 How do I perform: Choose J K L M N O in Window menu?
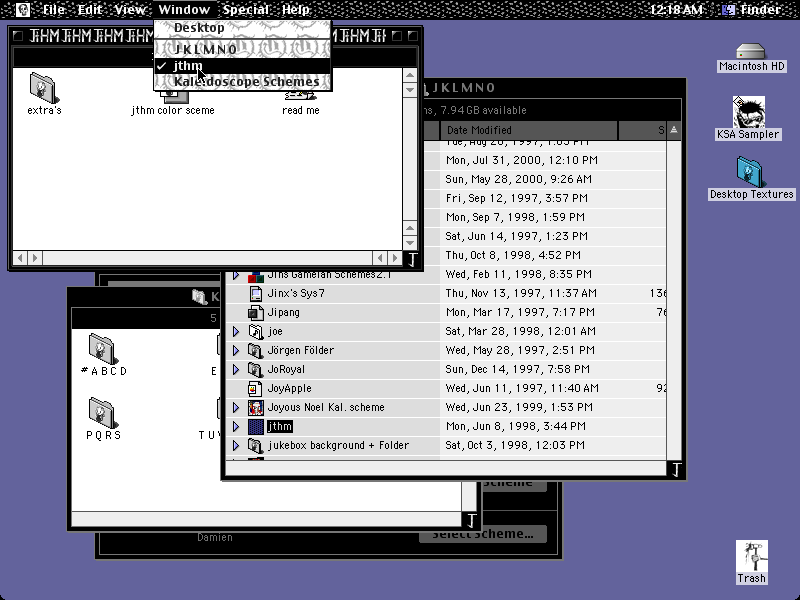coord(242,49)
